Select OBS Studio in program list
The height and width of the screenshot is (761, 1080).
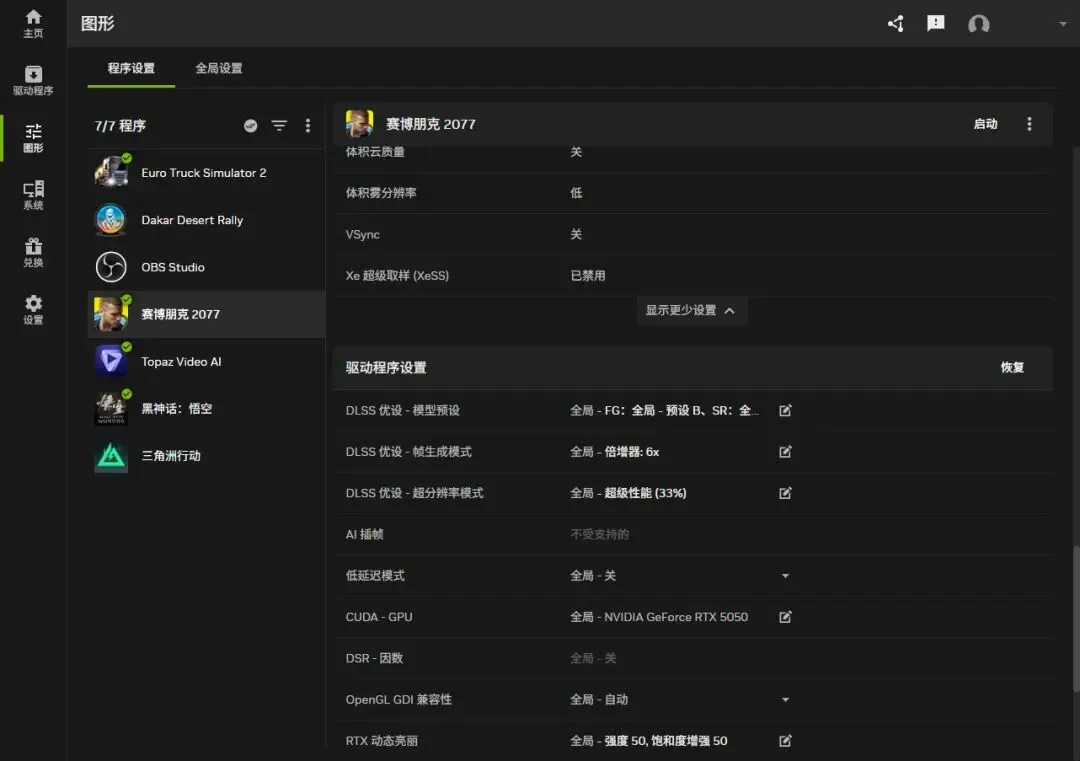pyautogui.click(x=207, y=267)
